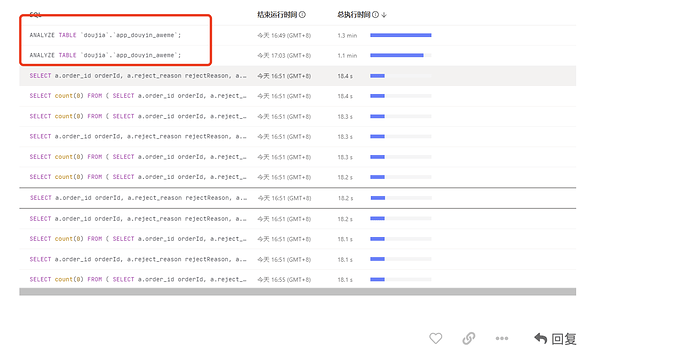Click the 总执行时间 column header
This screenshot has height=364, width=690.
(x=354, y=15)
